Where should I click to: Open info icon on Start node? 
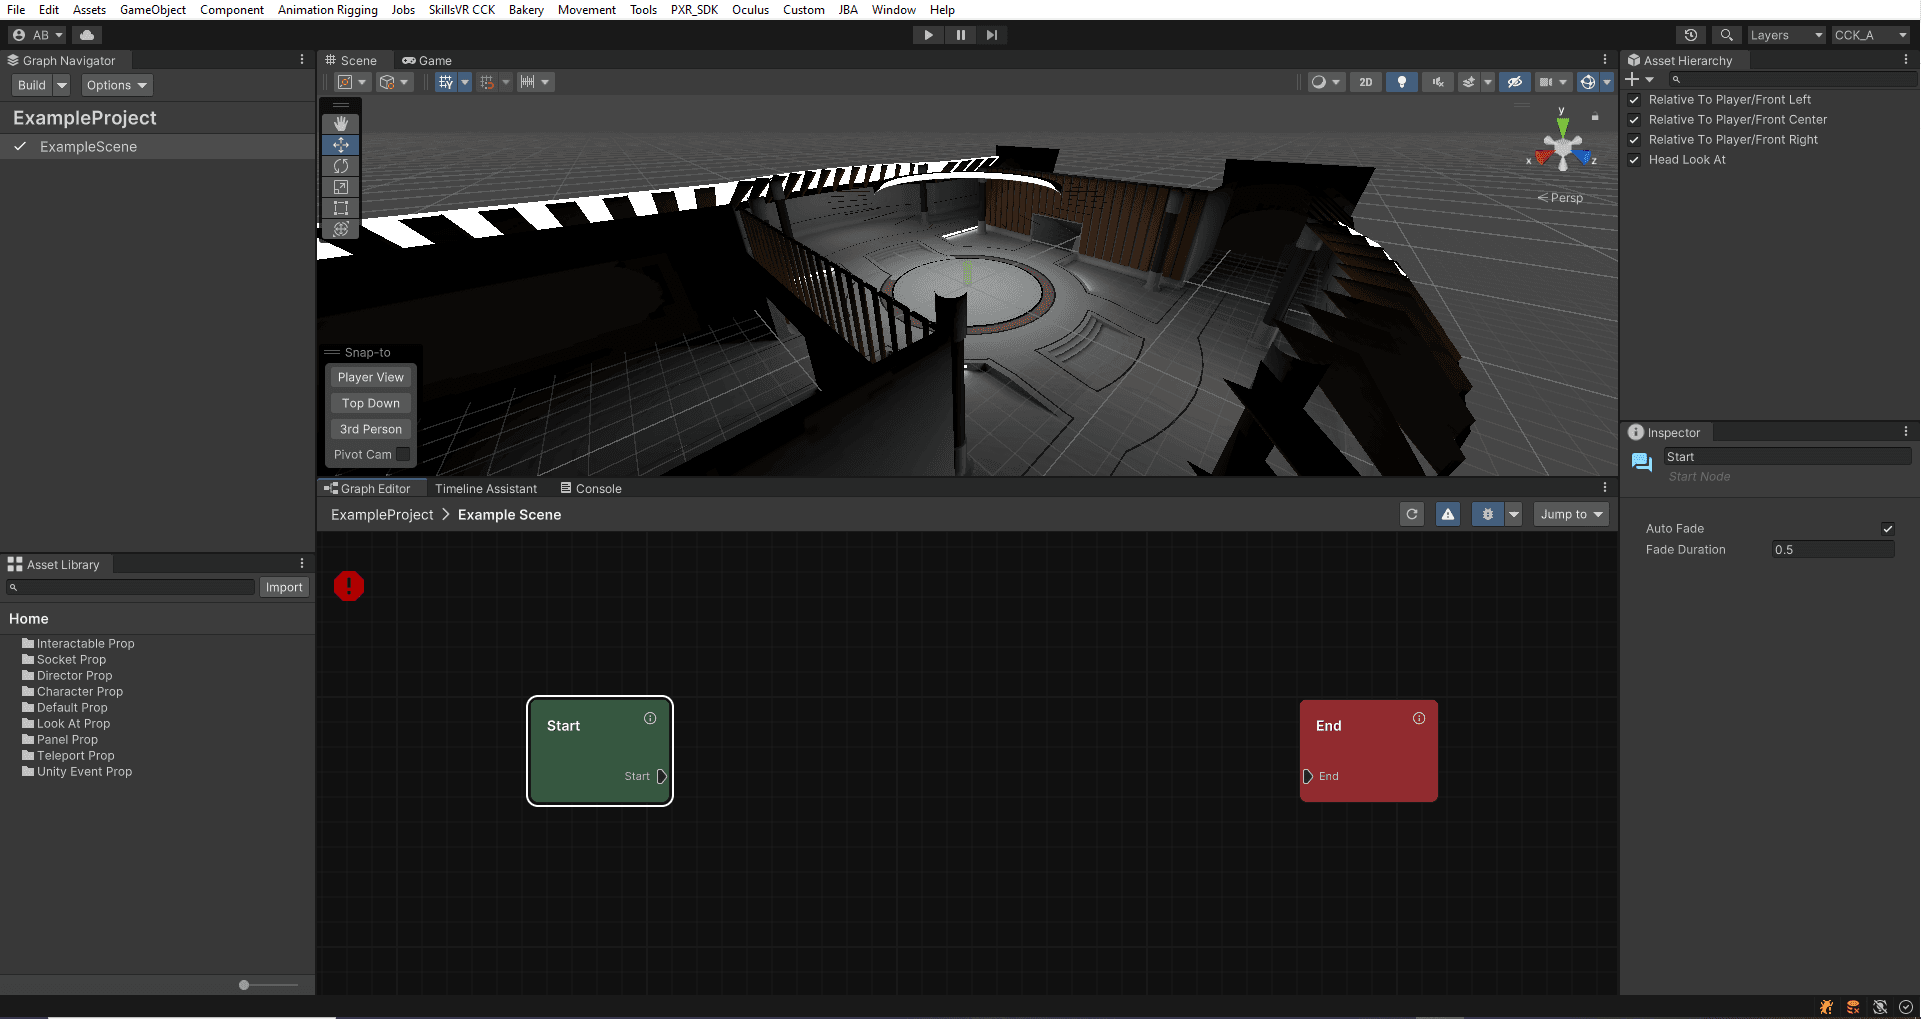pos(650,718)
